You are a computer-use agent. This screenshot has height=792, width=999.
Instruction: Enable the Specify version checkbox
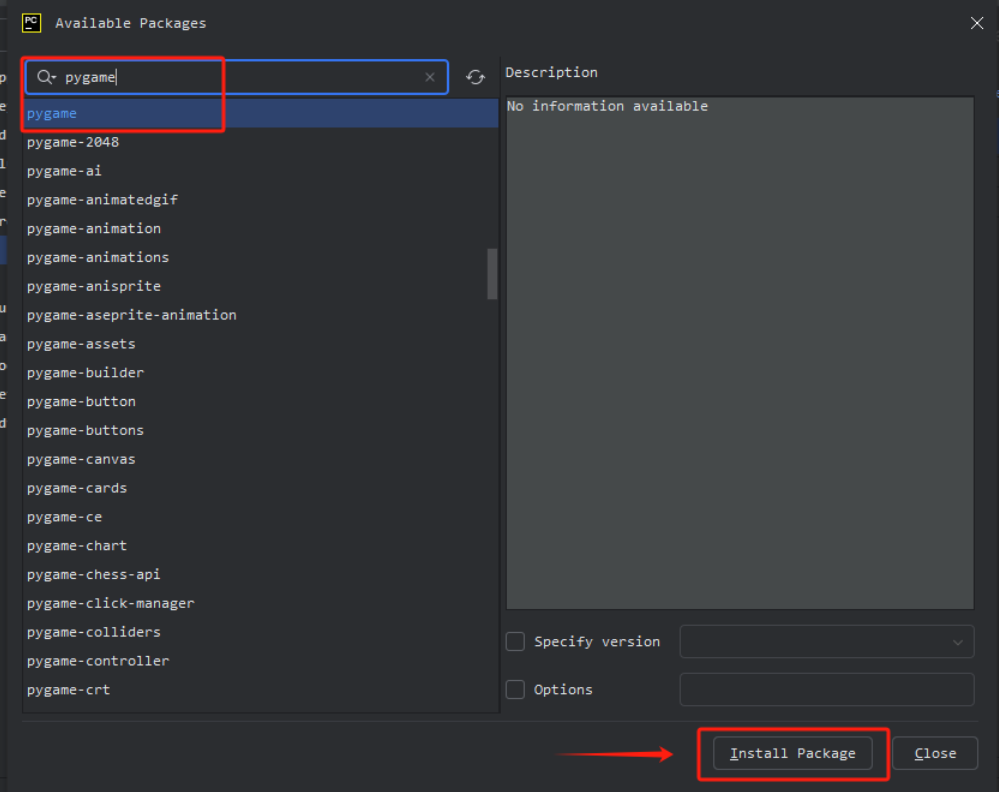(x=515, y=641)
